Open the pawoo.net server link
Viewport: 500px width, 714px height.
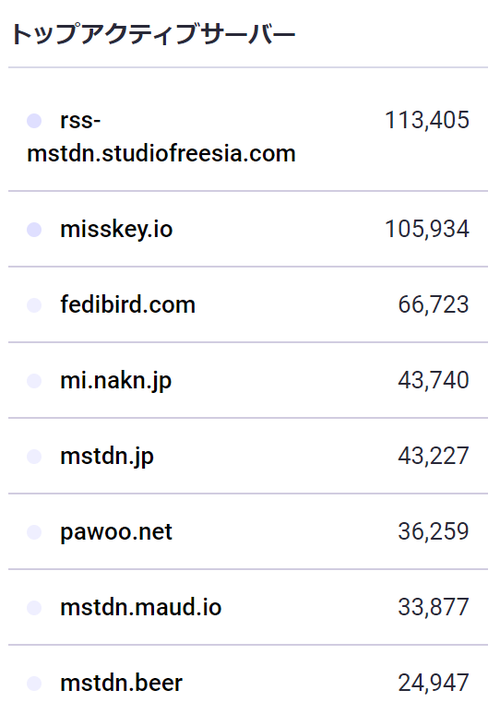point(116,532)
